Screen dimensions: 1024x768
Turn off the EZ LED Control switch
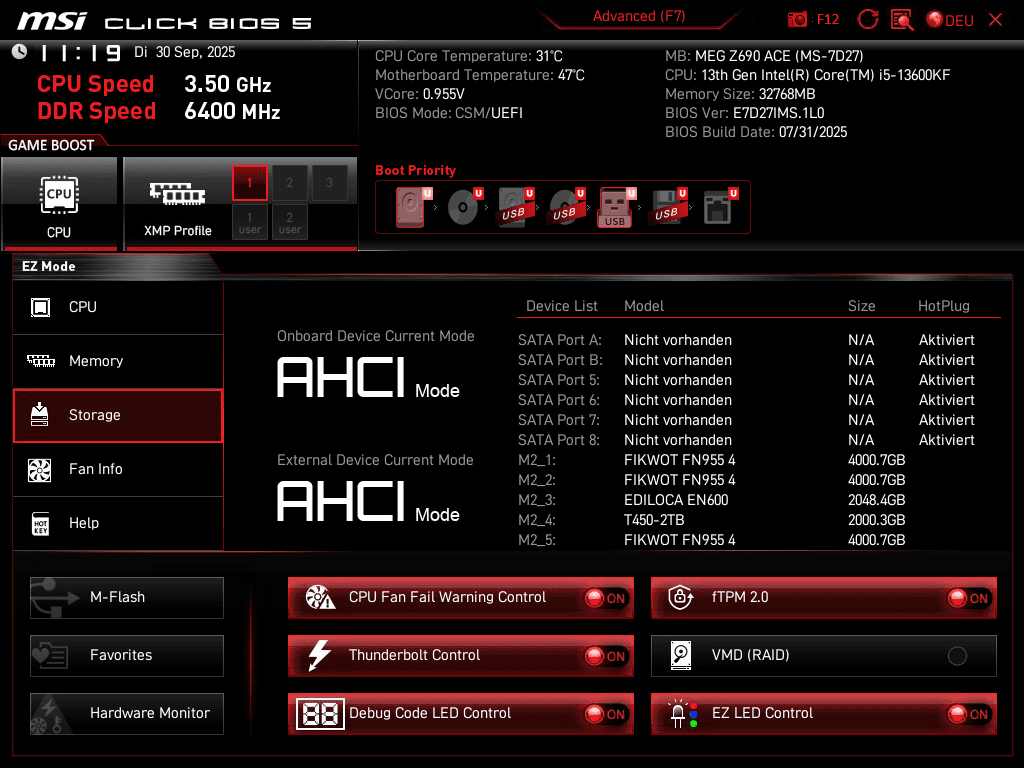click(x=968, y=714)
